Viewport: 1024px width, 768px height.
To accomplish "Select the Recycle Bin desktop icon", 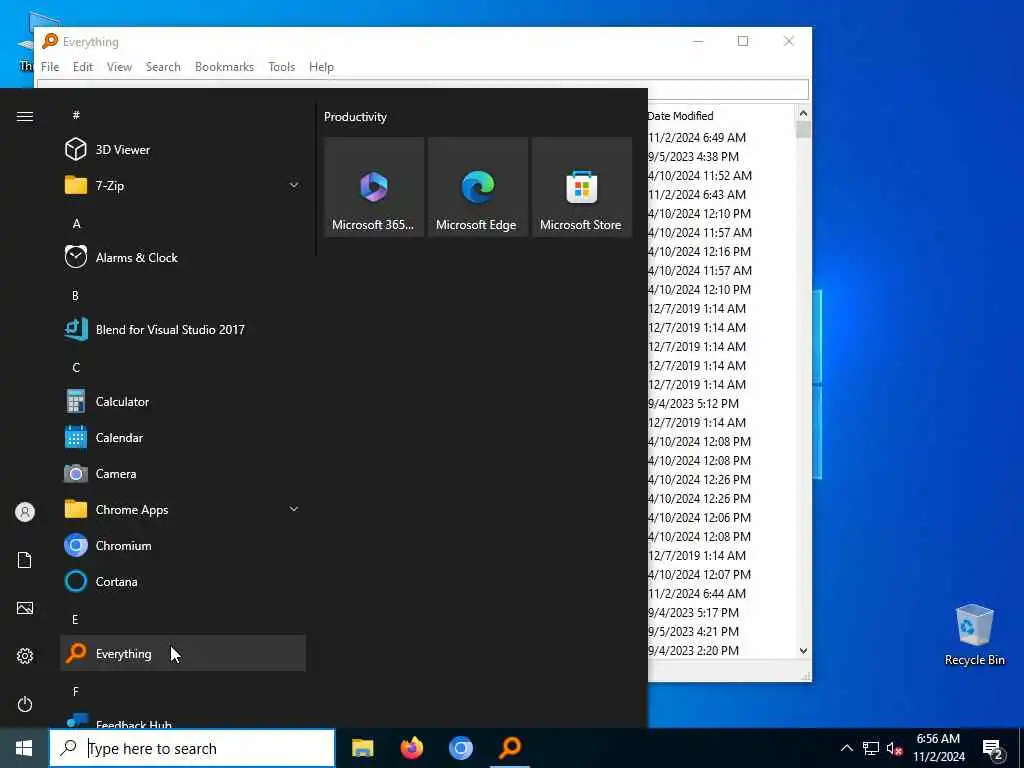I will pos(974,635).
